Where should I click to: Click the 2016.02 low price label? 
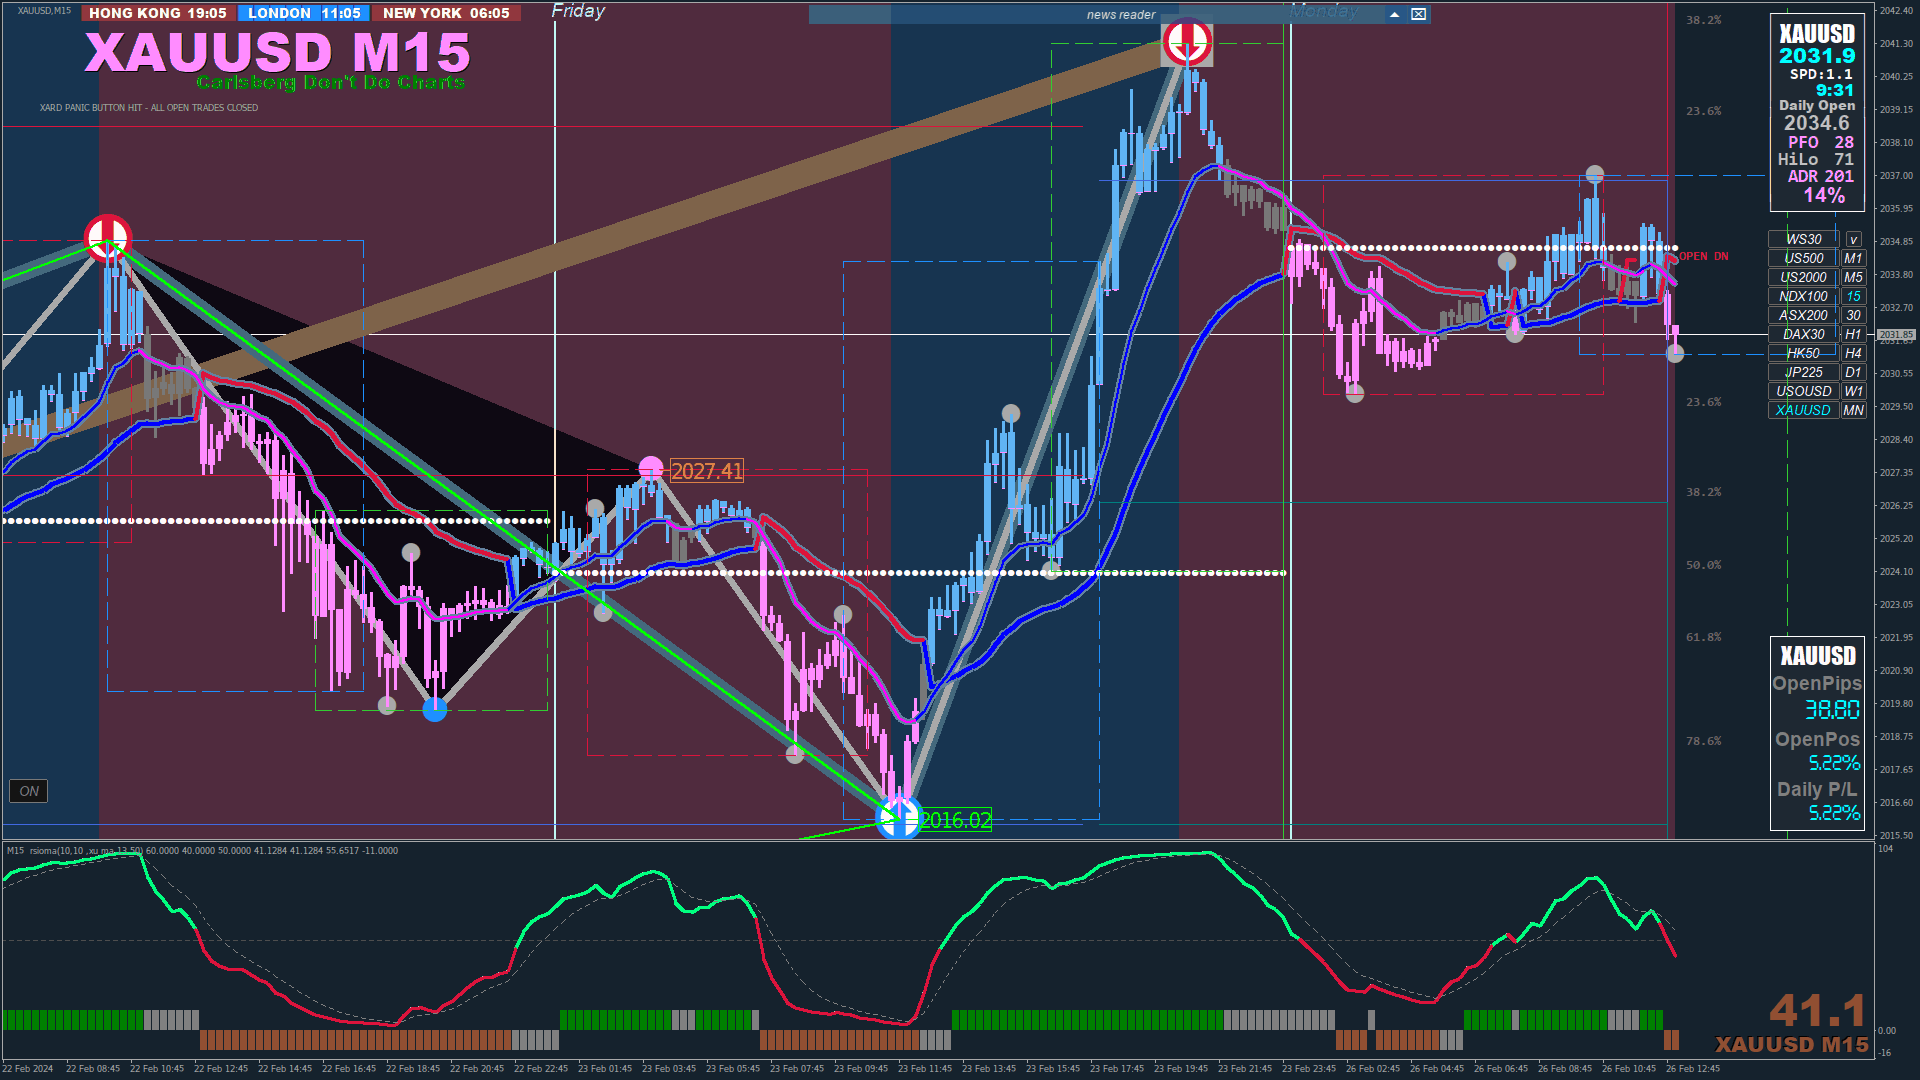(x=955, y=821)
